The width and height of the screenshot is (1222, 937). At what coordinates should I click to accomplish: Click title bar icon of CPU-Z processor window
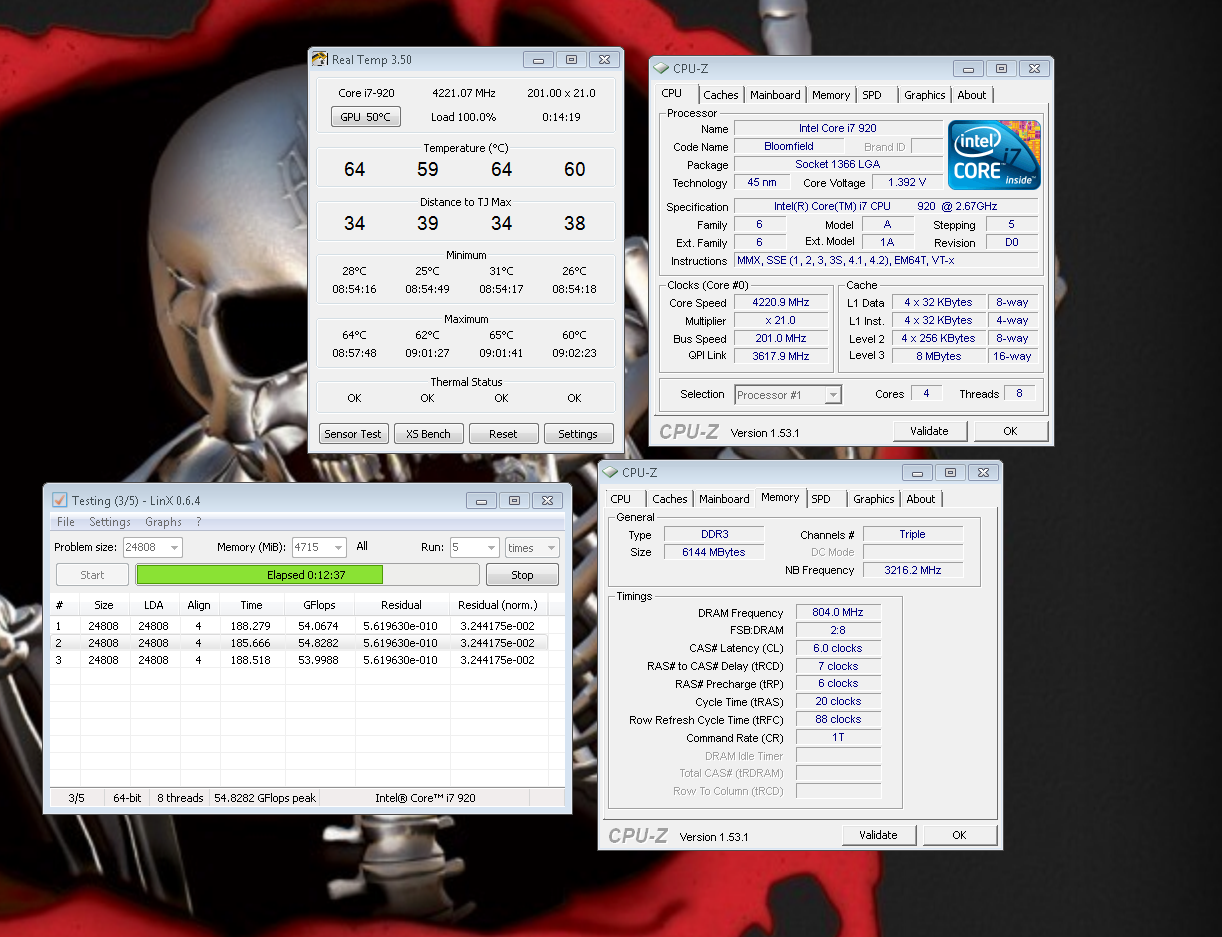[661, 68]
